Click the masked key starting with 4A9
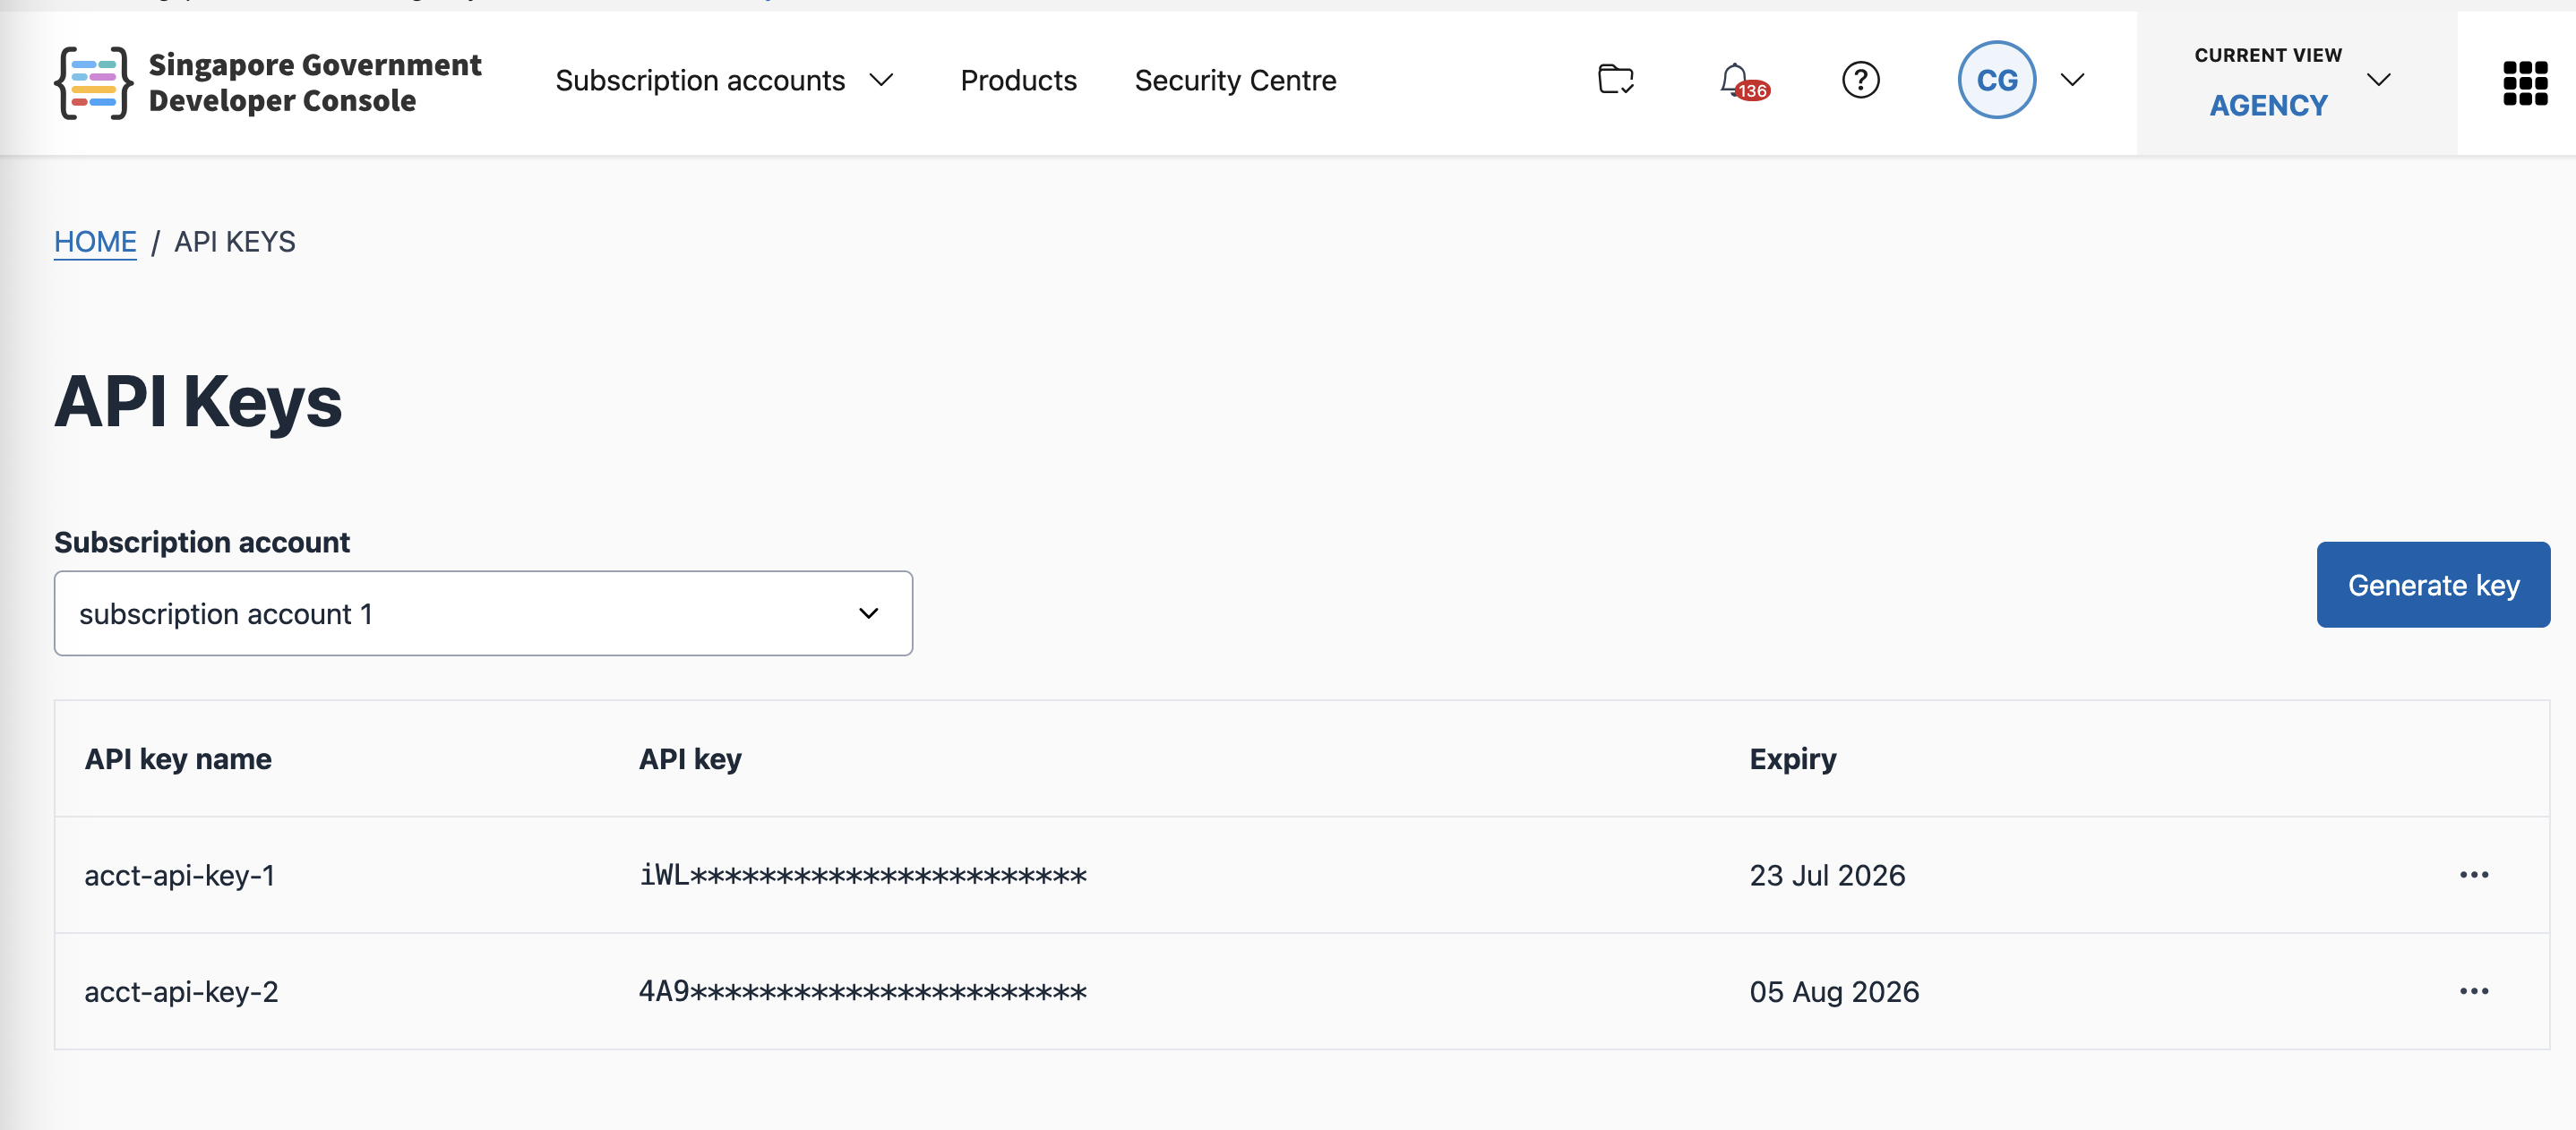The width and height of the screenshot is (2576, 1130). (x=862, y=991)
